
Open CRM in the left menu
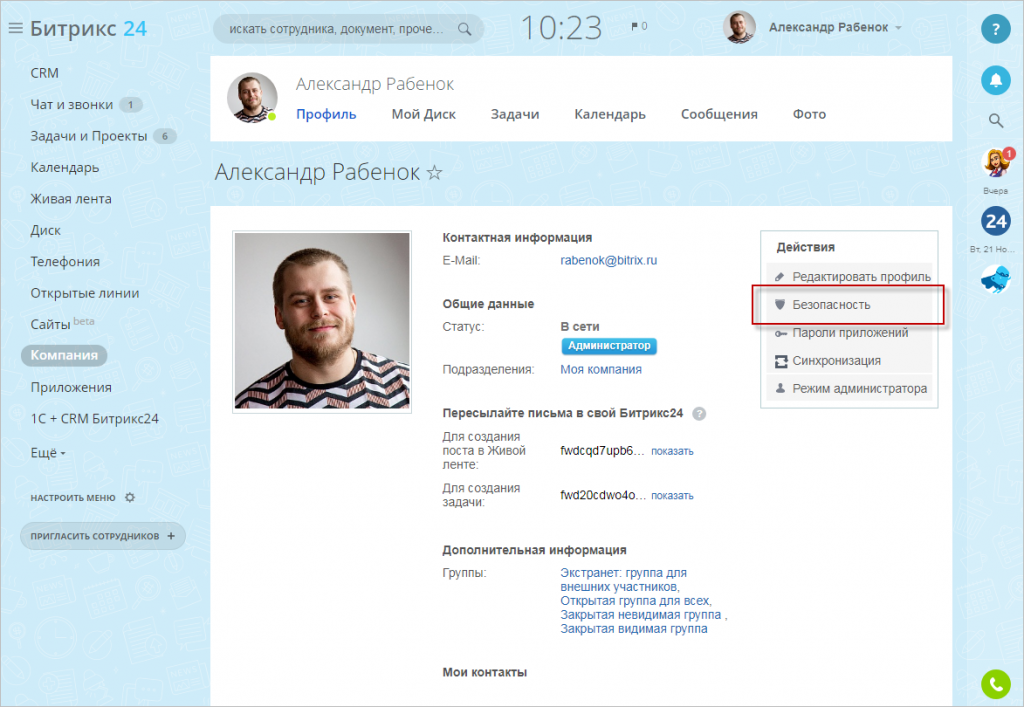point(44,73)
